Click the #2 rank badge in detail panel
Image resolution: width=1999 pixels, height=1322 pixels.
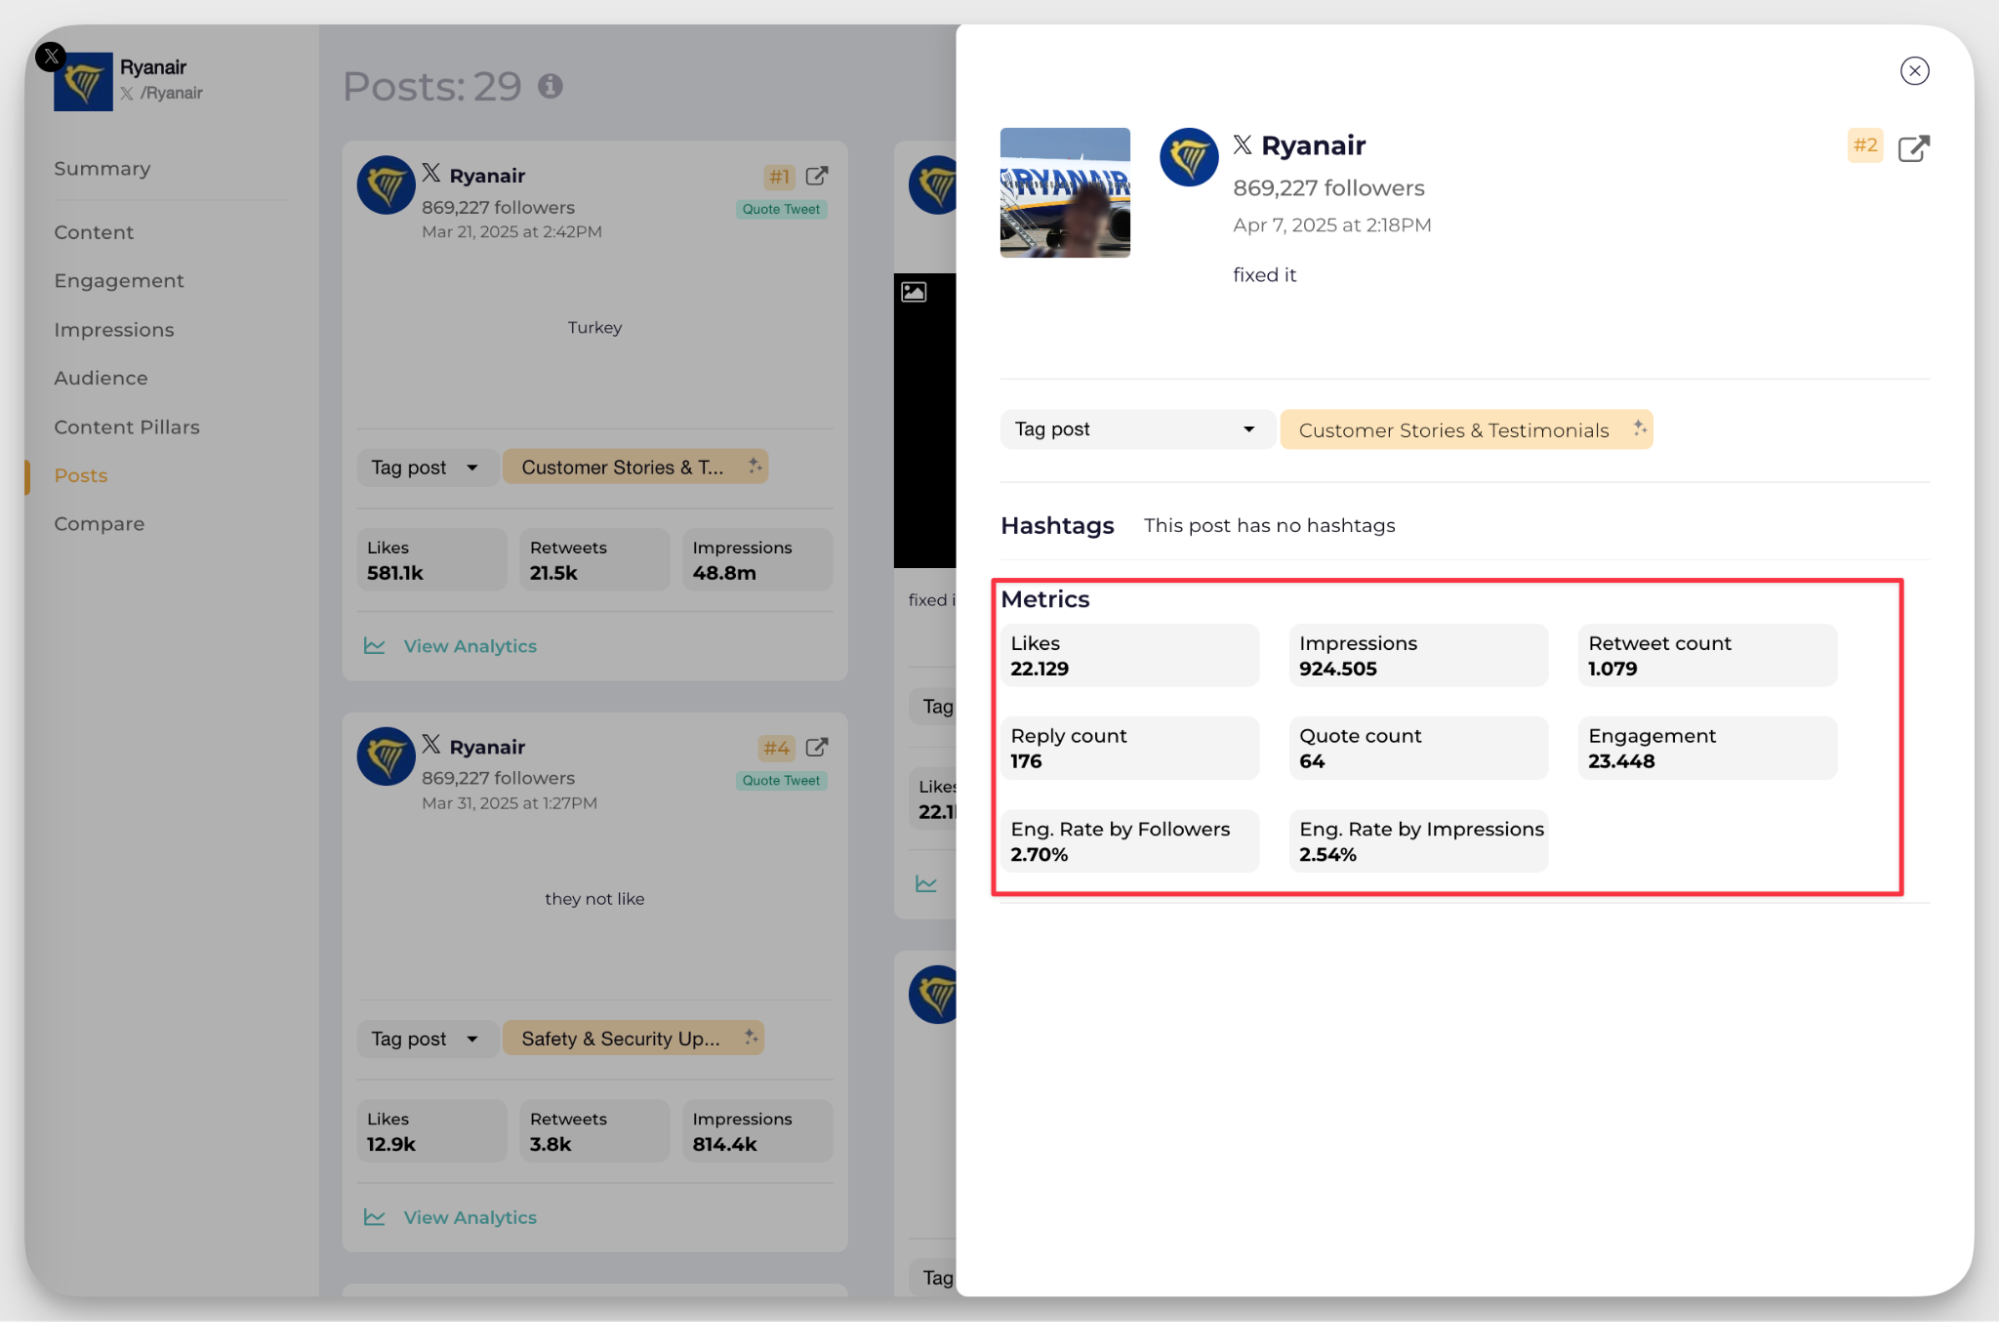coord(1865,145)
